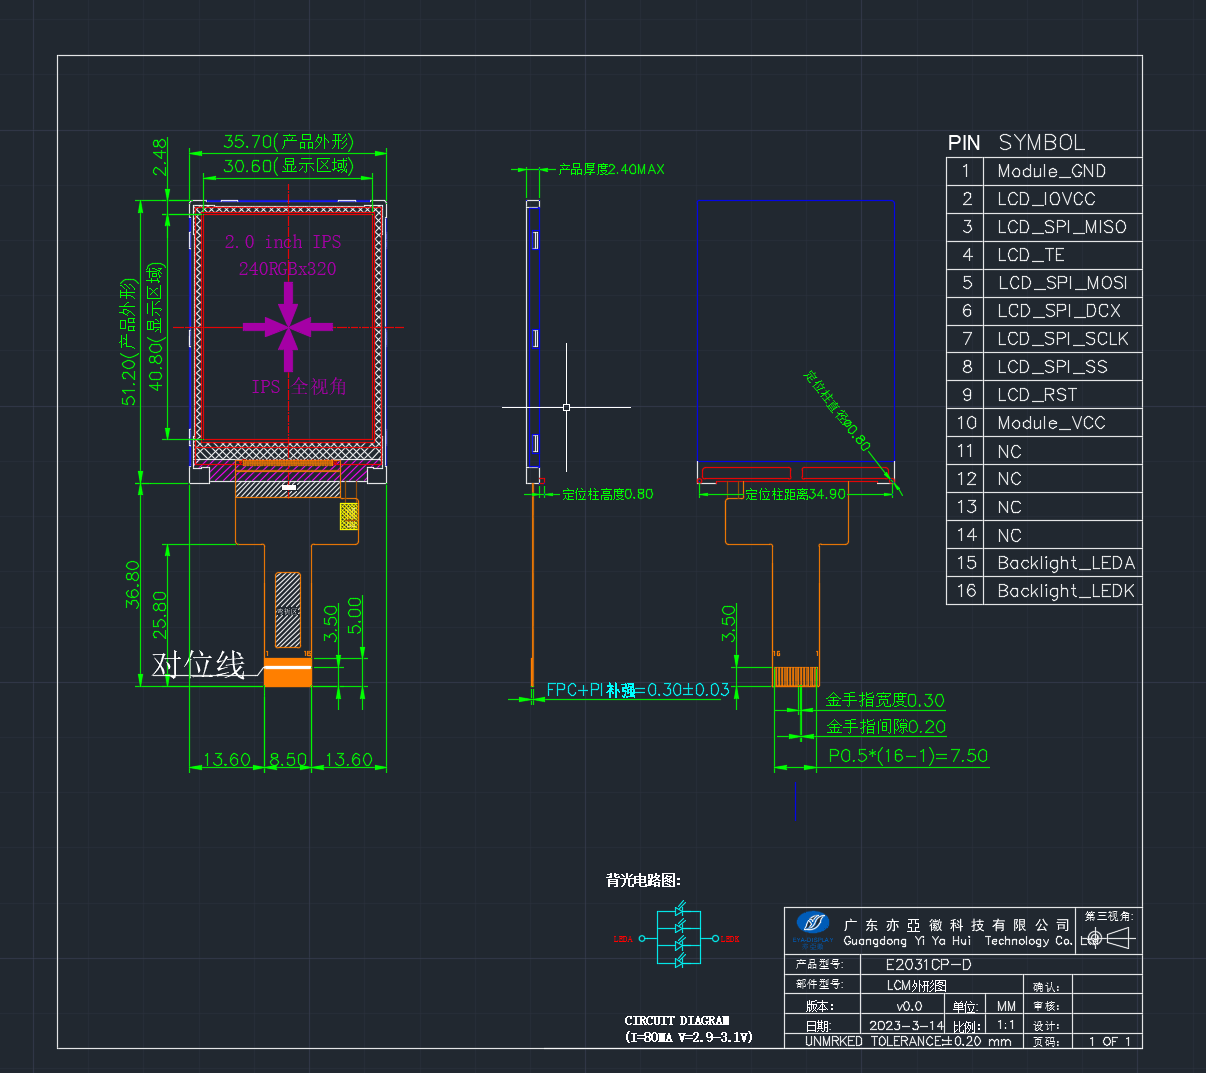
Task: Click the SYMBOL column header
Action: (x=1041, y=142)
